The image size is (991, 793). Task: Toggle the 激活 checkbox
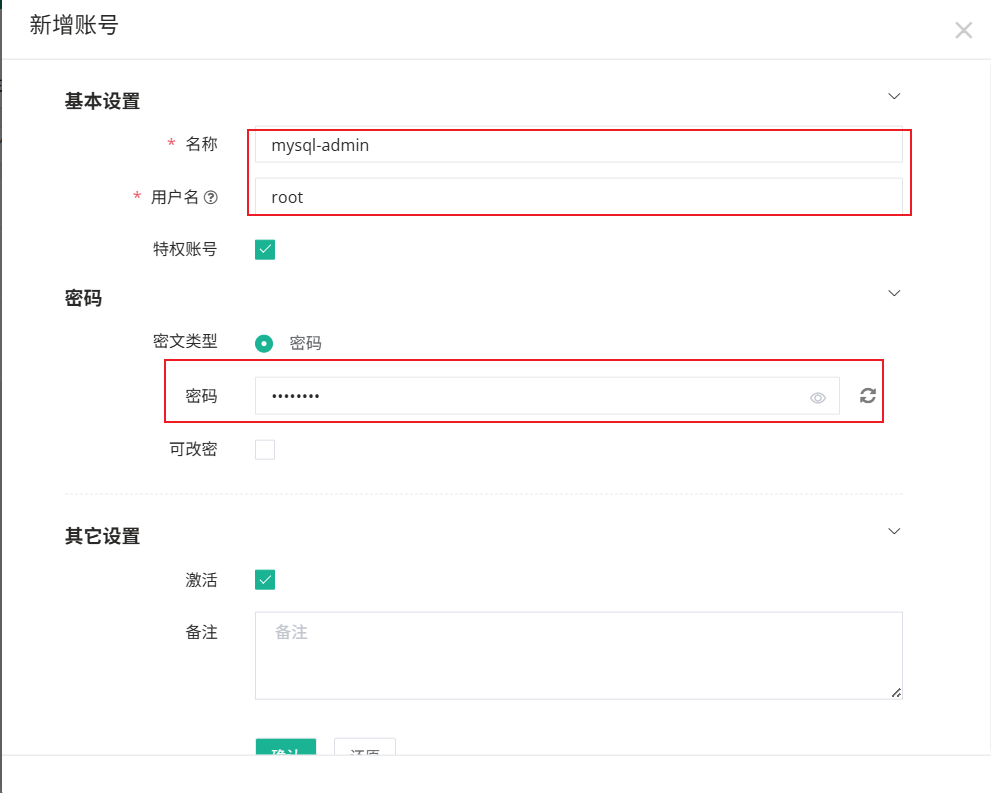[x=265, y=580]
